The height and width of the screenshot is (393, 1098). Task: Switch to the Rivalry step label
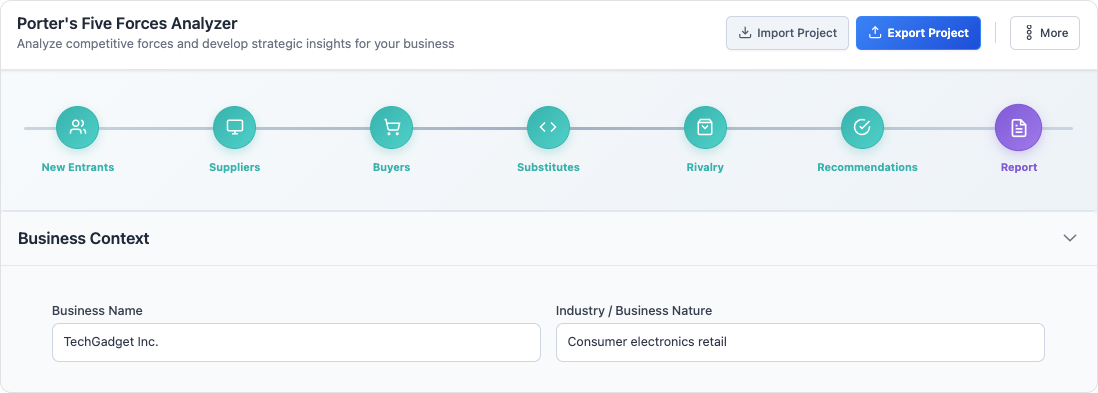click(705, 167)
